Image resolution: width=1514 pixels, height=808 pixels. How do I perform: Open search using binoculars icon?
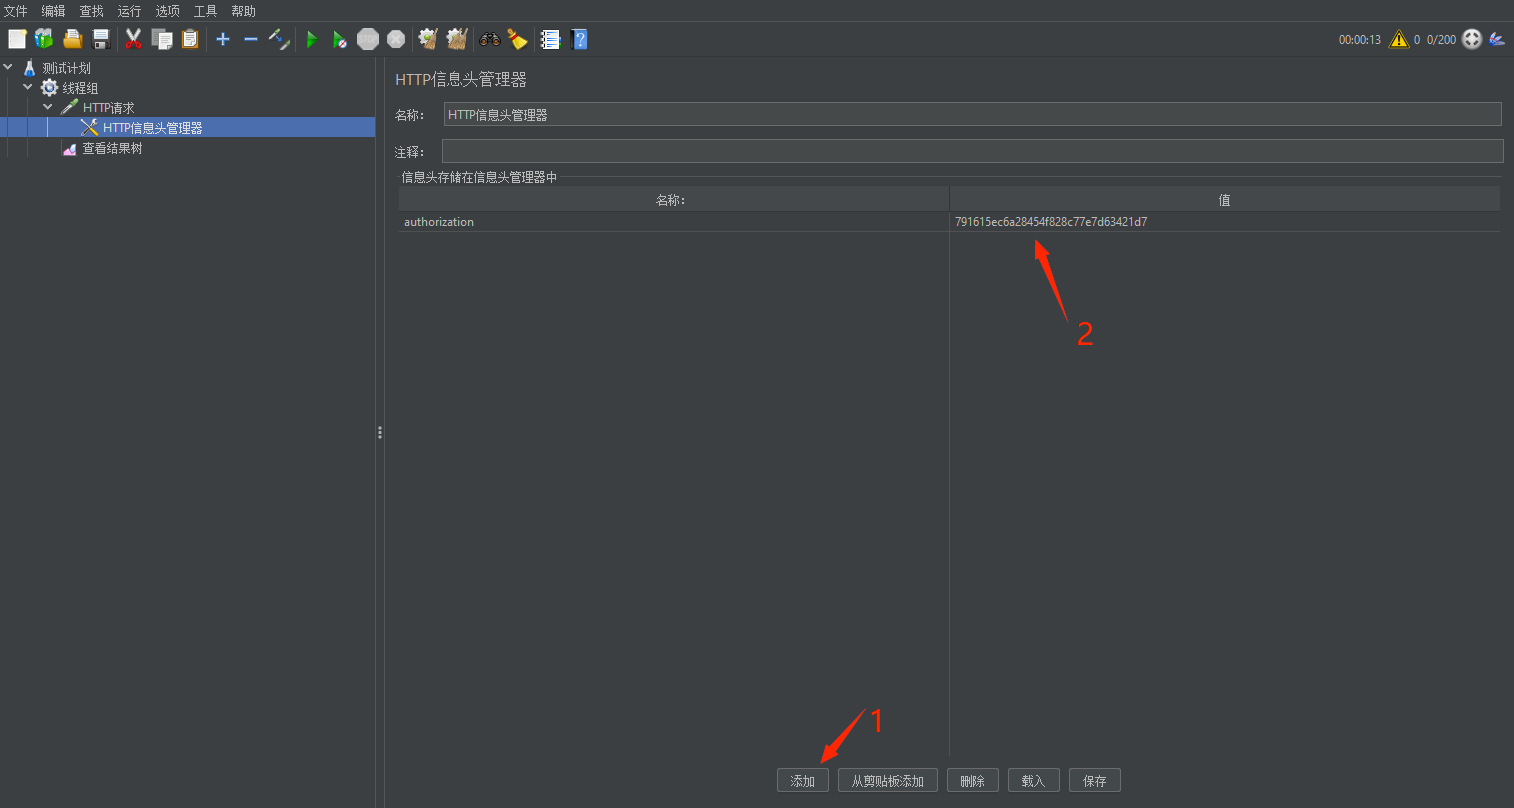(489, 39)
